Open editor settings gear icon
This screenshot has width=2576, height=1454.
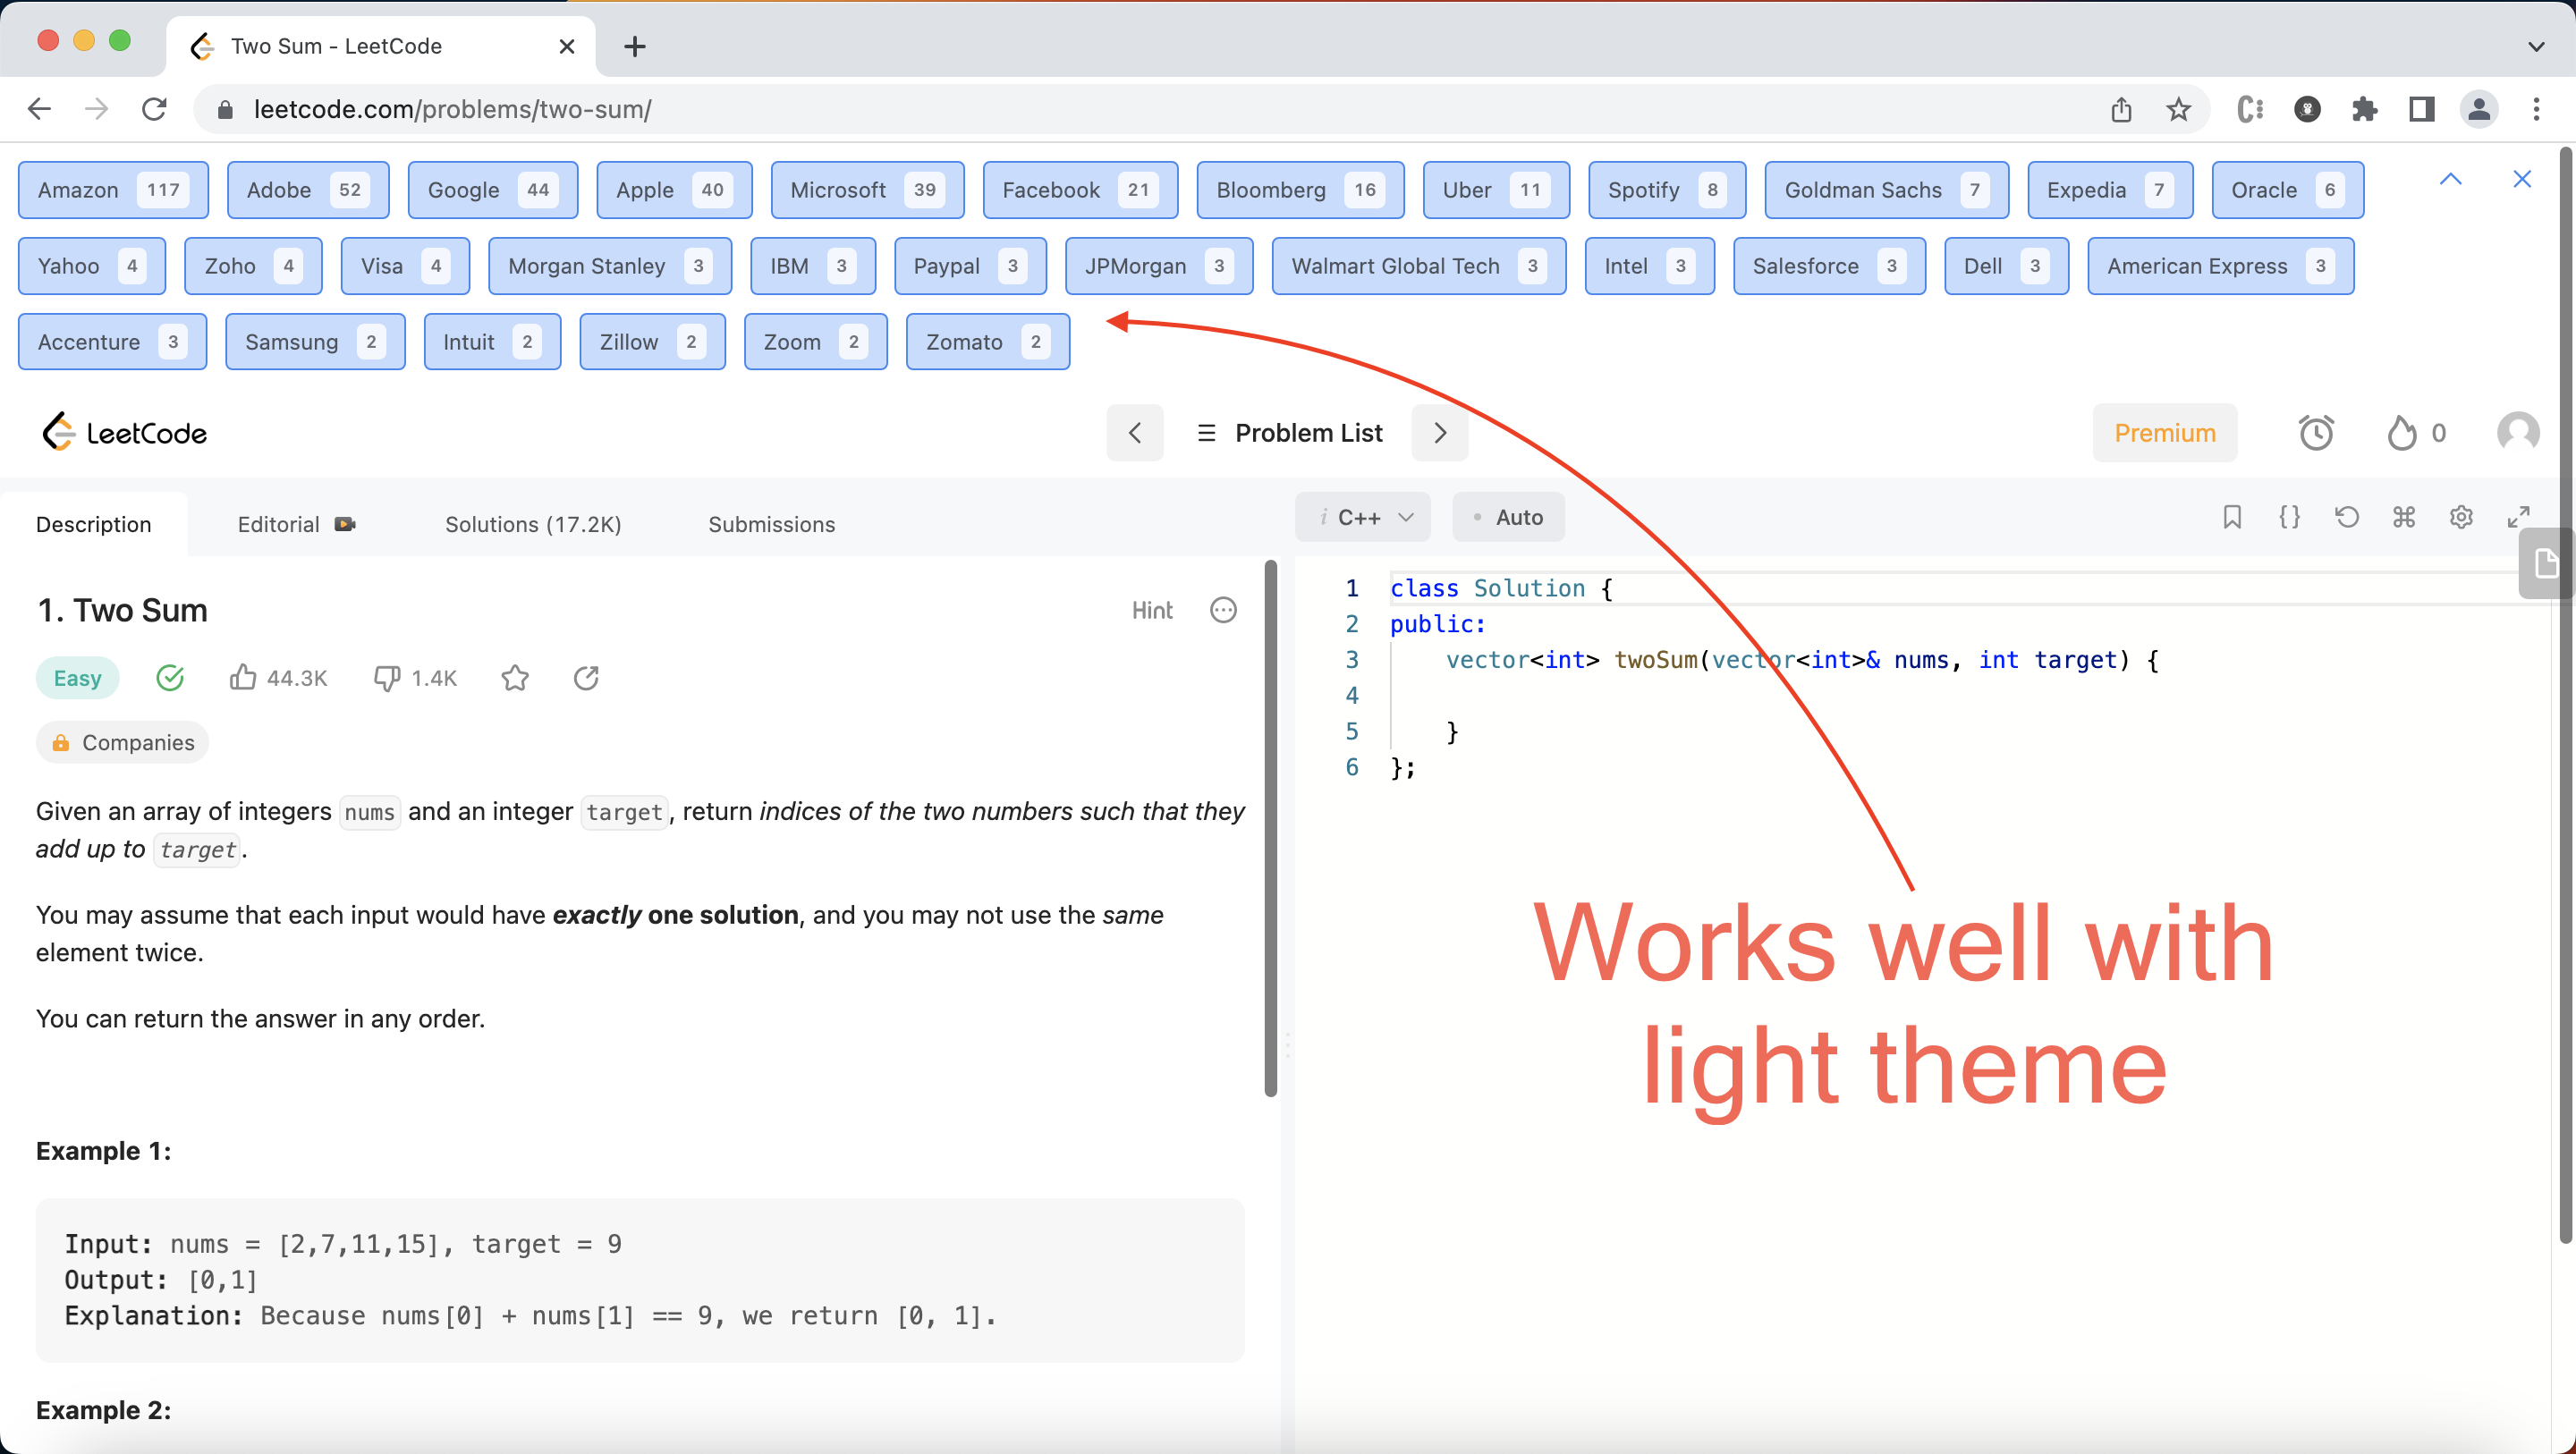[x=2461, y=516]
